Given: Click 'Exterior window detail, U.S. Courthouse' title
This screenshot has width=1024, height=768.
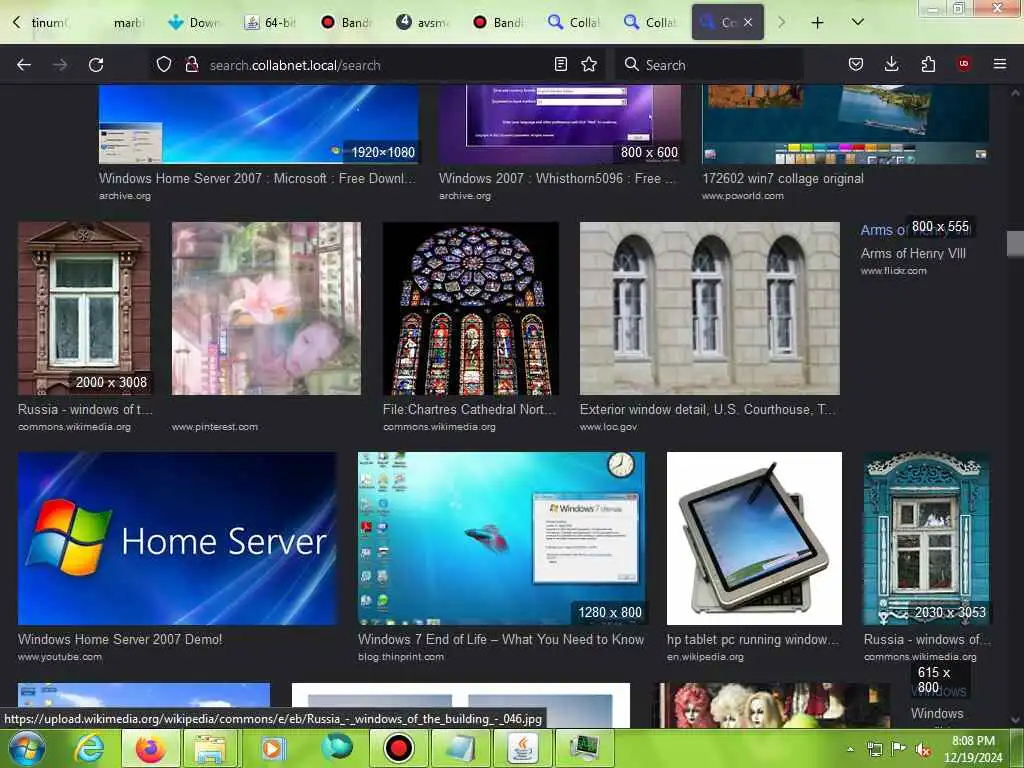Looking at the screenshot, I should pos(707,409).
